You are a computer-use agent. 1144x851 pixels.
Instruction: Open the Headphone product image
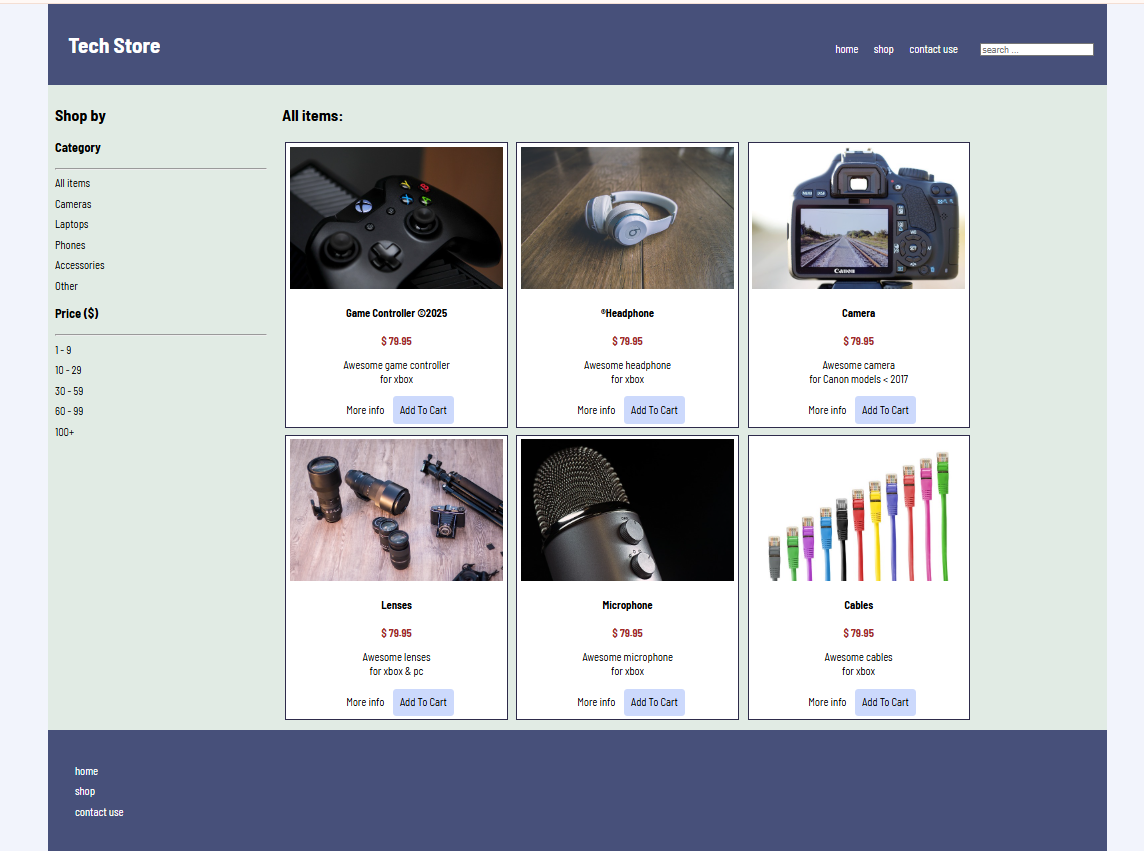(x=627, y=218)
